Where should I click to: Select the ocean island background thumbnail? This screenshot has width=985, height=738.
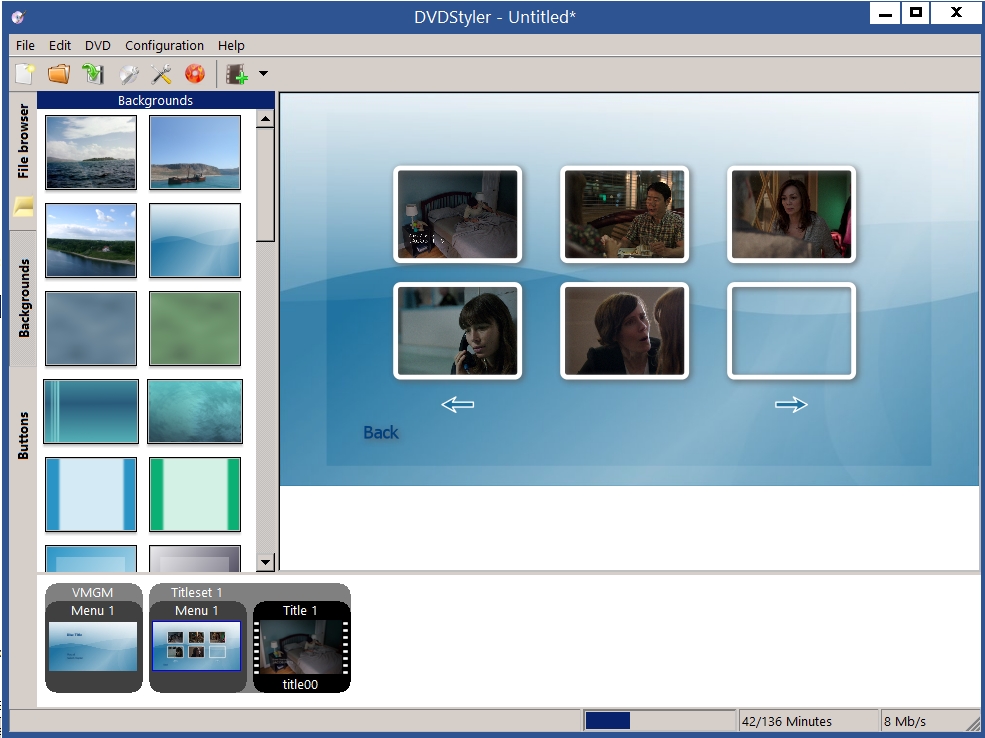[90, 152]
